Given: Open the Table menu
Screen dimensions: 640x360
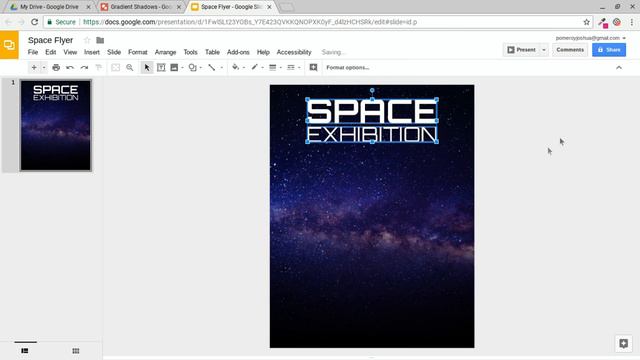Looking at the screenshot, I should [212, 52].
